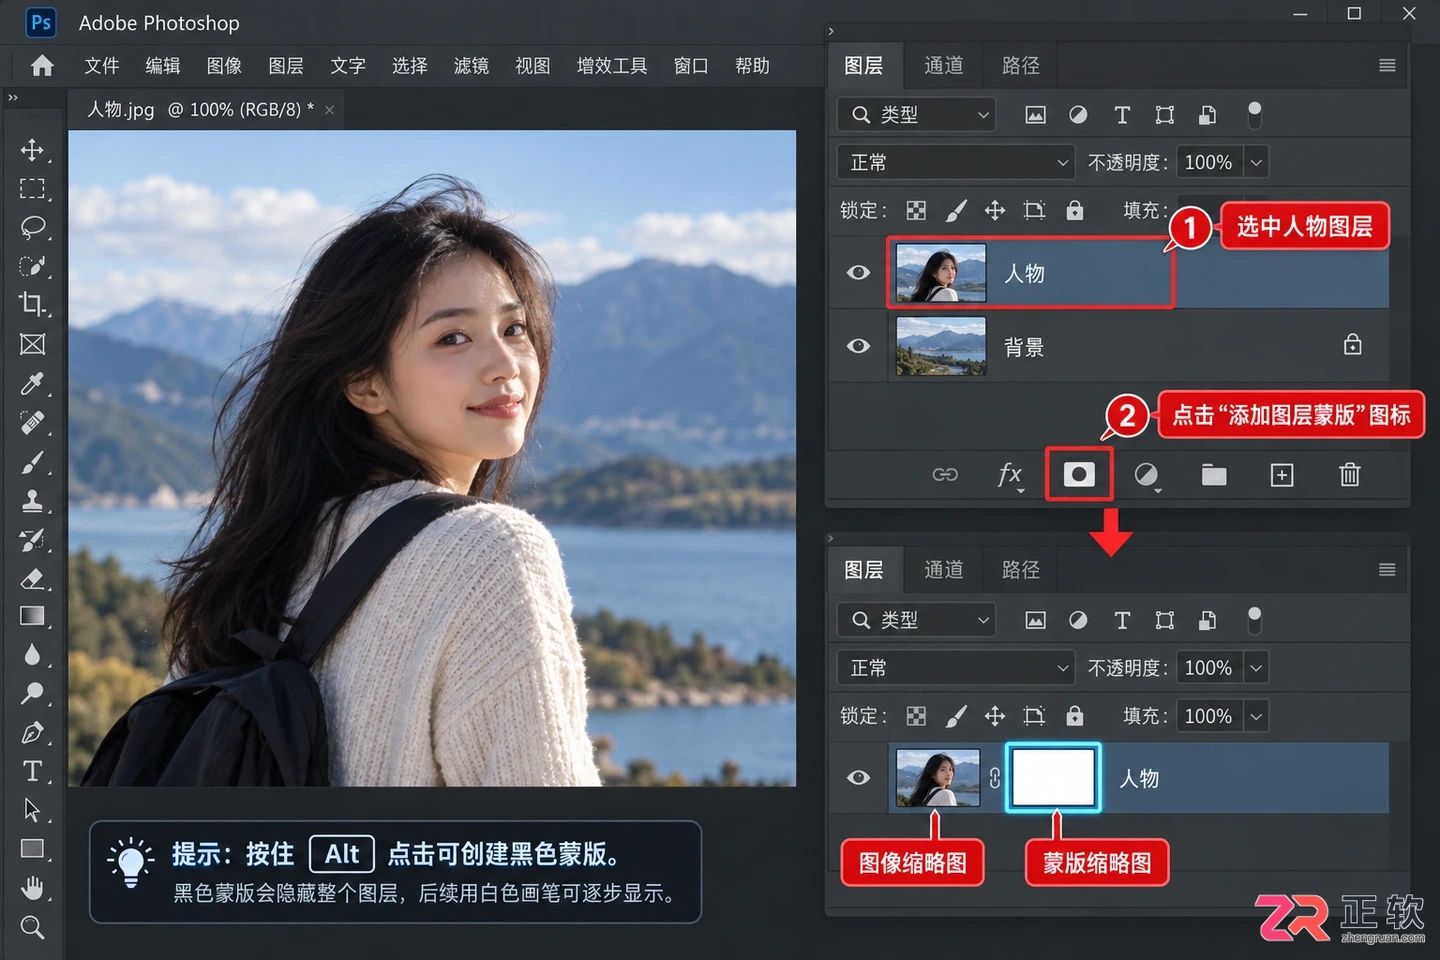Select the Path Selection arrow tool
Image resolution: width=1440 pixels, height=960 pixels.
pyautogui.click(x=32, y=810)
